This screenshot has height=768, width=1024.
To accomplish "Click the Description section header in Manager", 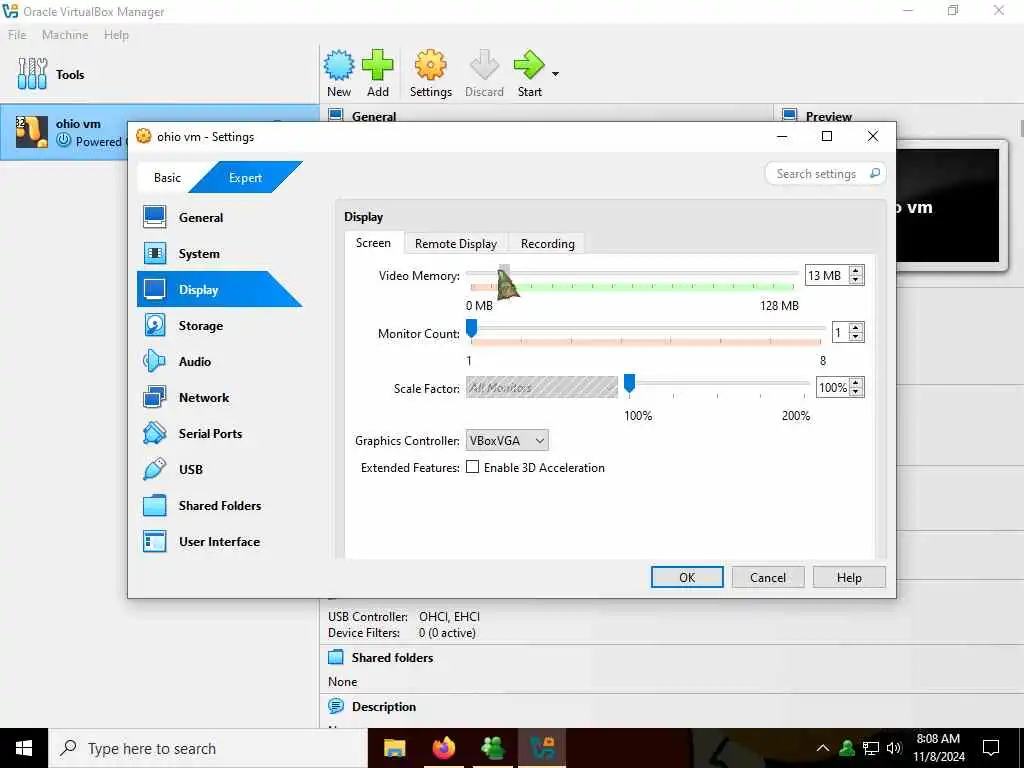I will pos(383,707).
